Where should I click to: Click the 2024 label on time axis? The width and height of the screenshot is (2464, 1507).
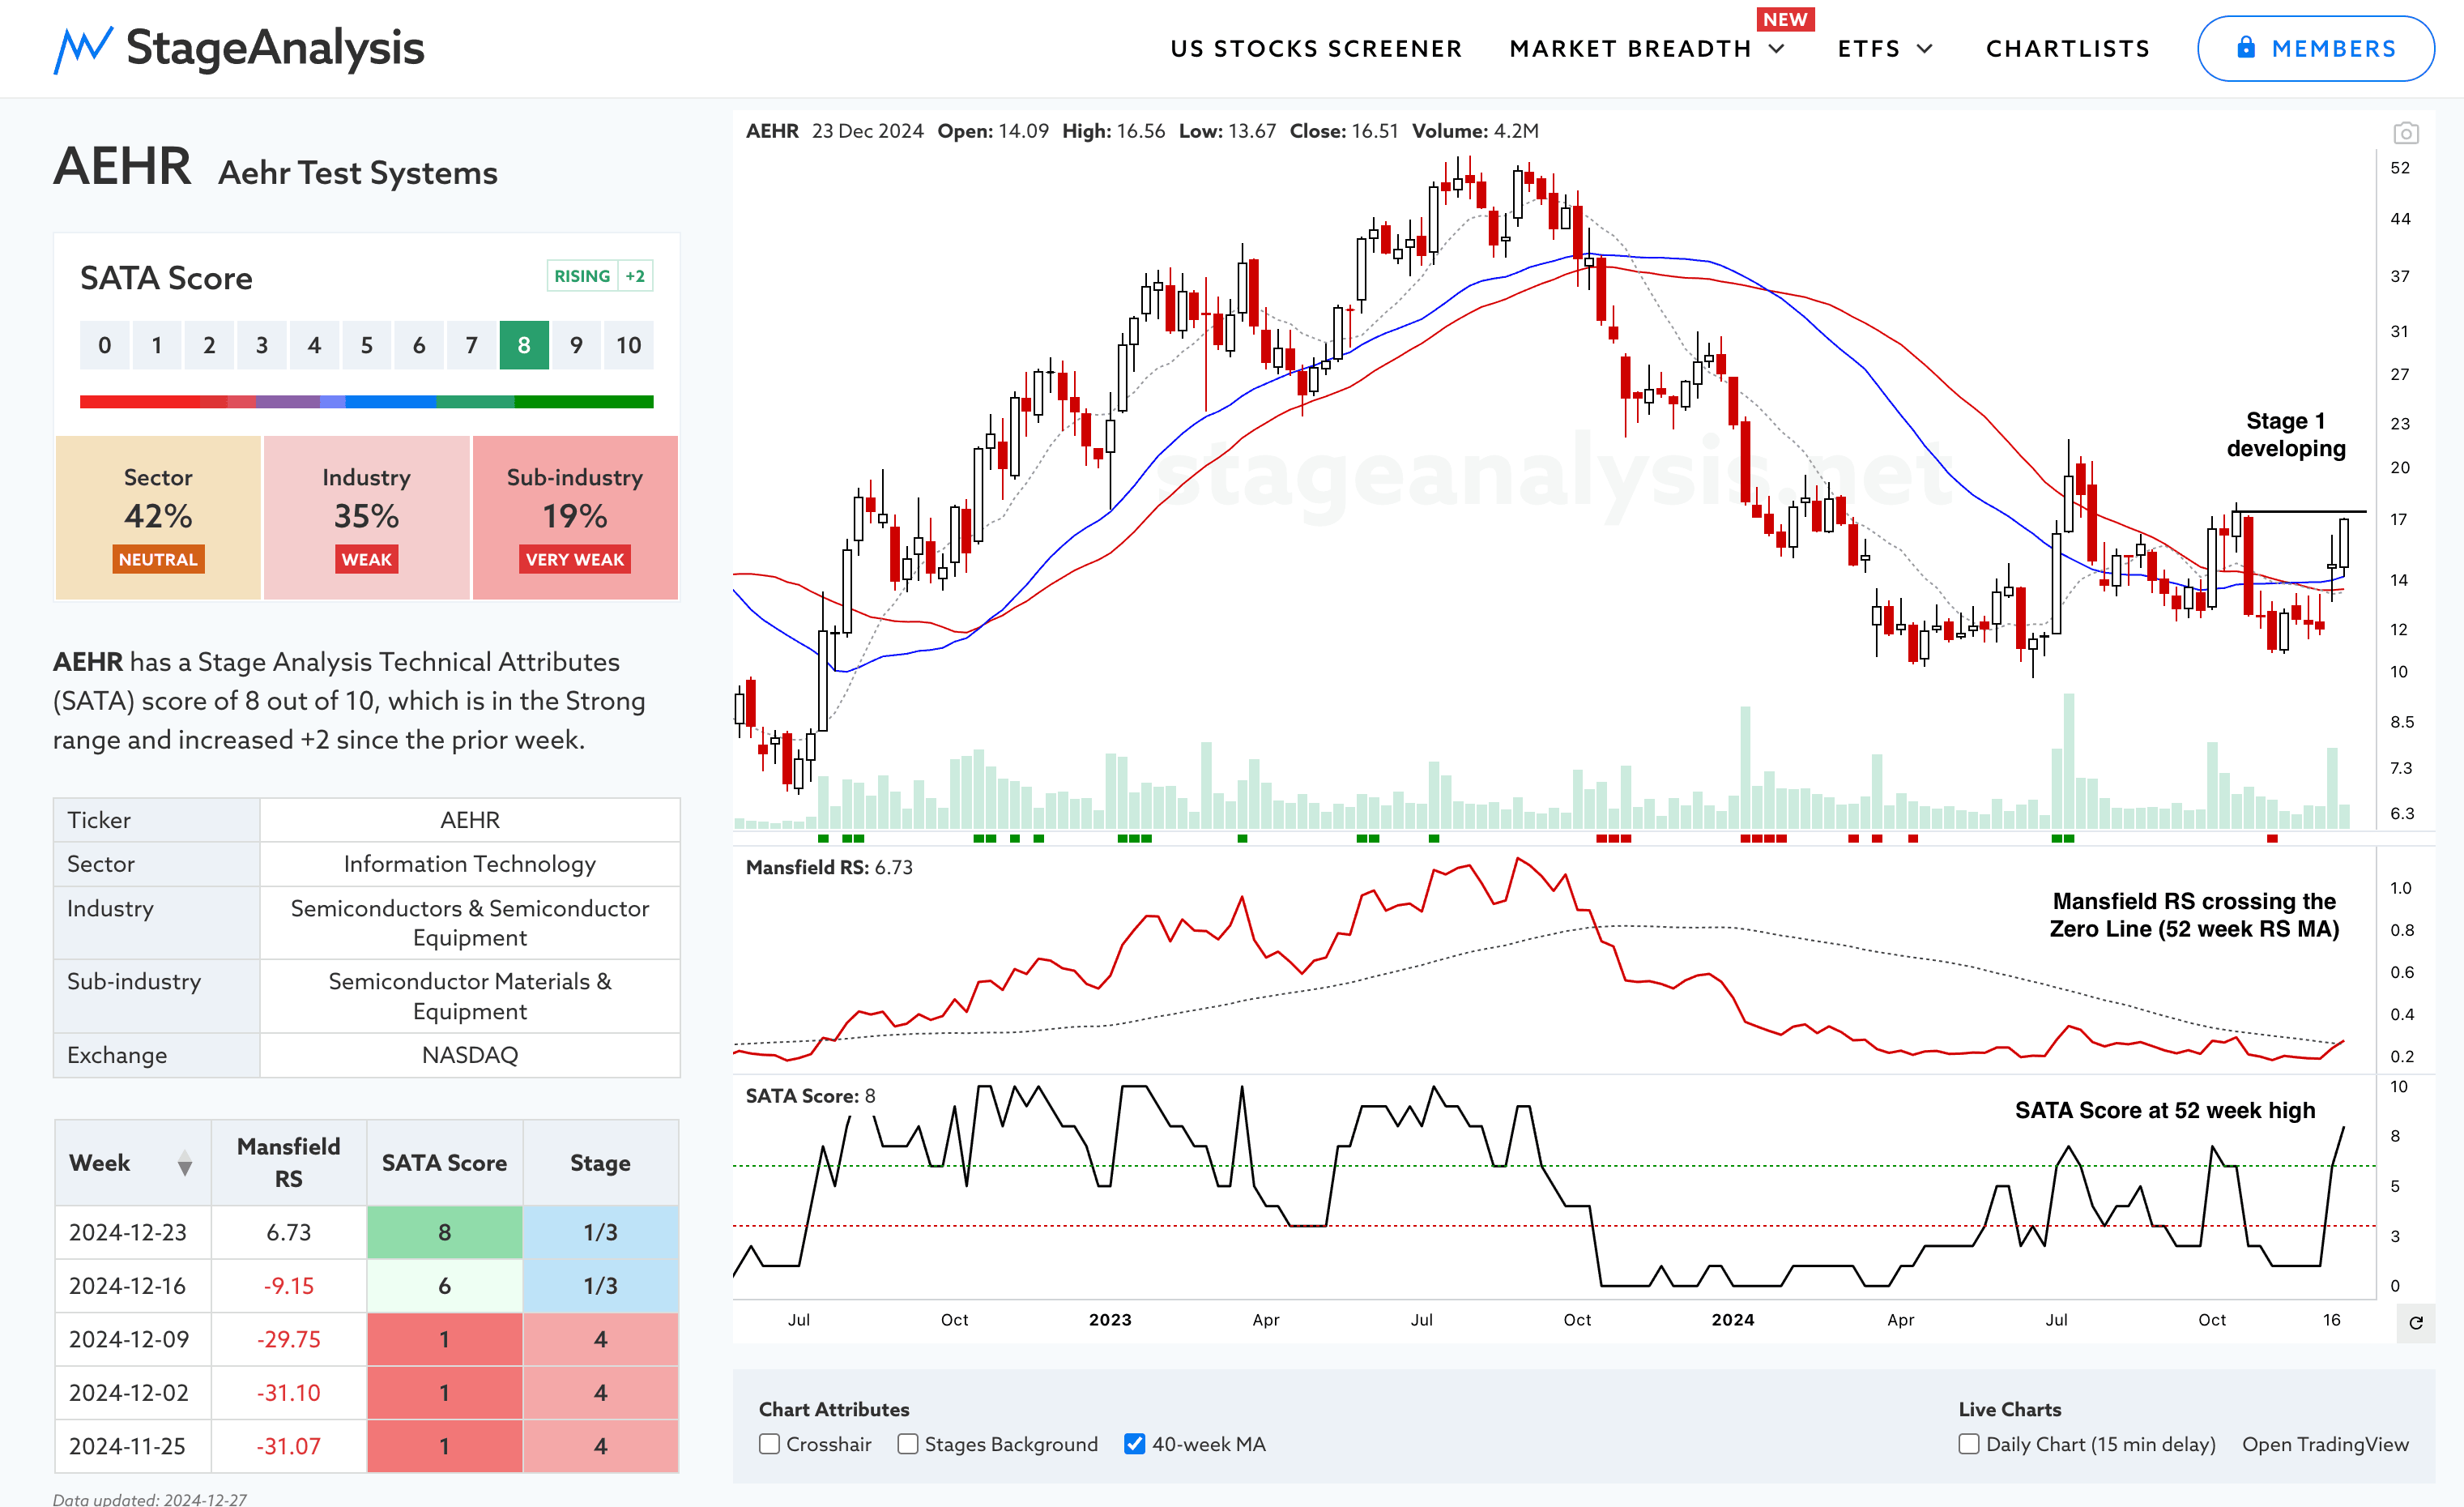coord(1732,1319)
